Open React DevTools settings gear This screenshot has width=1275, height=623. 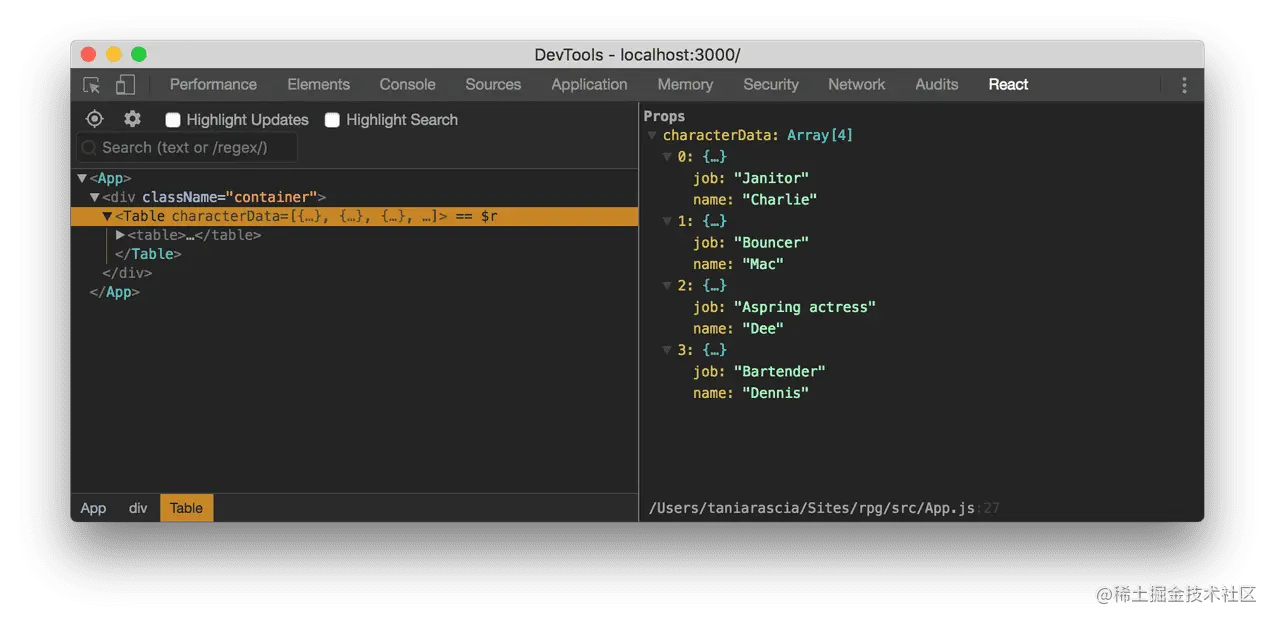[132, 119]
